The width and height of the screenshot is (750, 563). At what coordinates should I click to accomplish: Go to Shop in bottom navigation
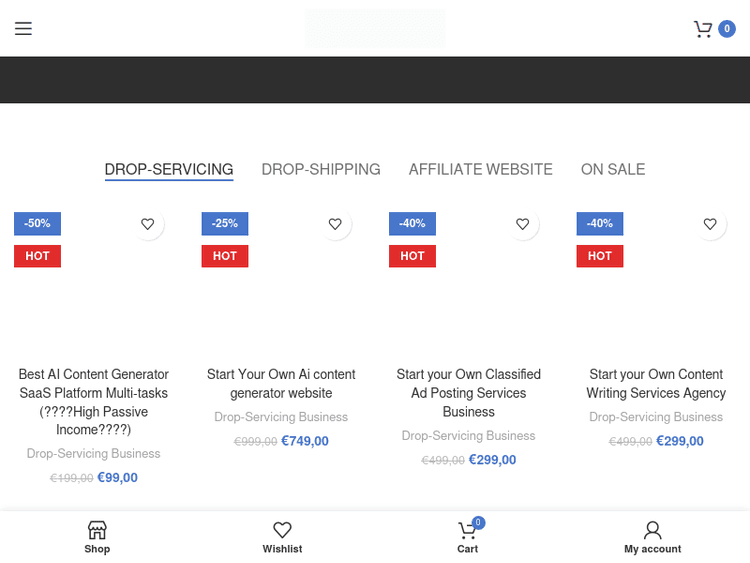(97, 536)
